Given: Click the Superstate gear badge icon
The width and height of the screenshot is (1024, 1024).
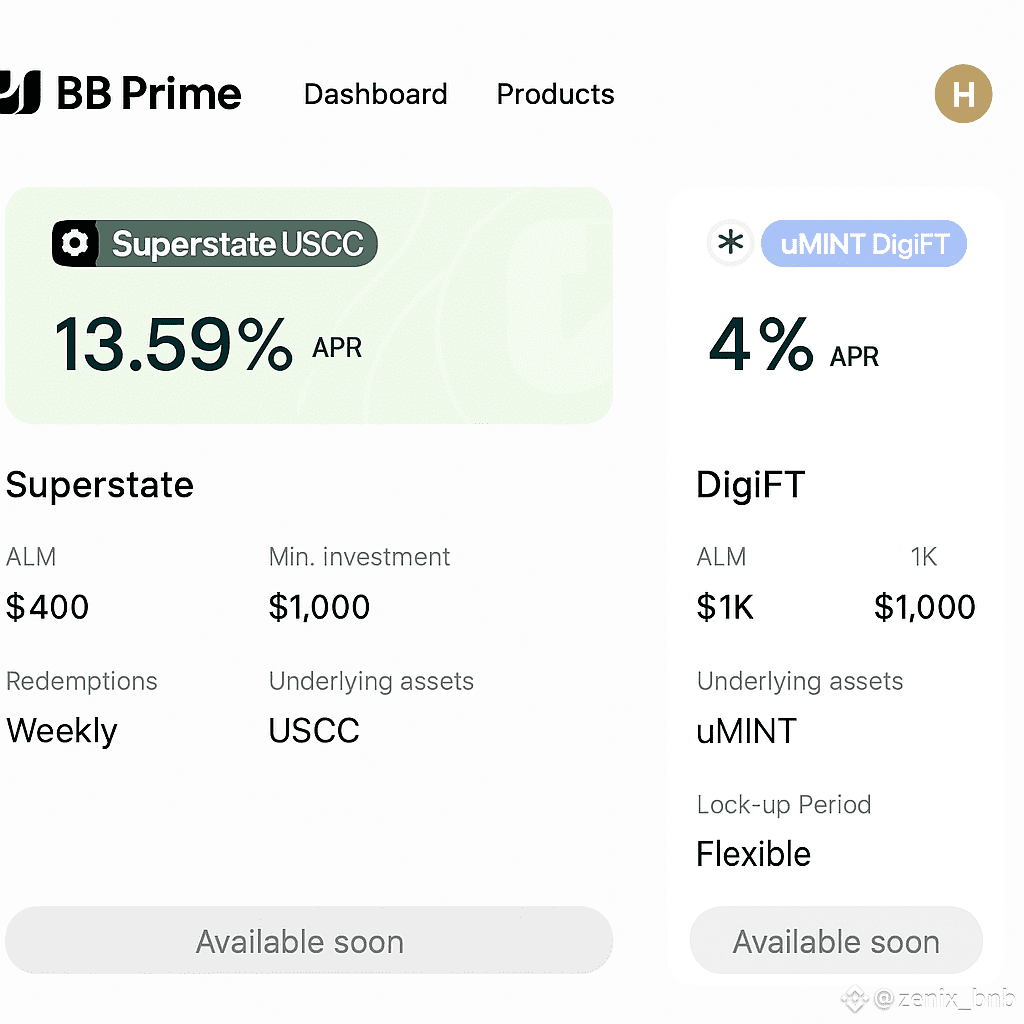Looking at the screenshot, I should coord(75,243).
